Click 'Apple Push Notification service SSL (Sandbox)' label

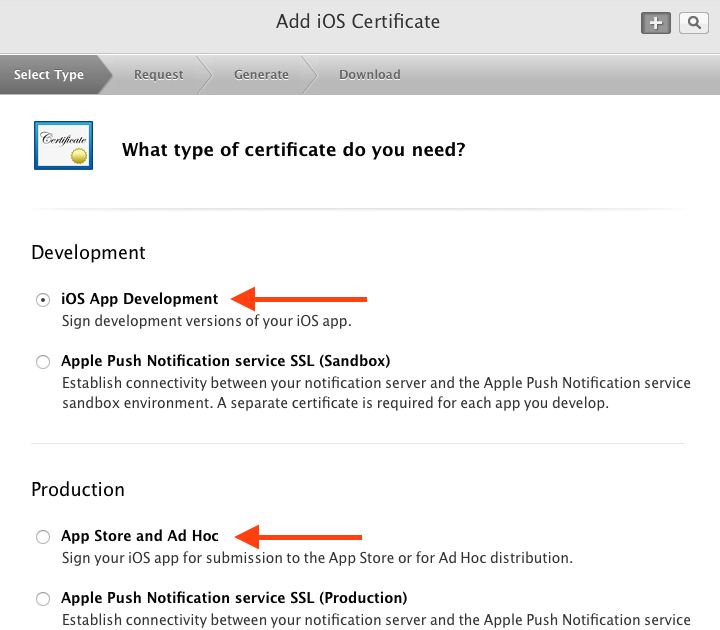(x=225, y=361)
